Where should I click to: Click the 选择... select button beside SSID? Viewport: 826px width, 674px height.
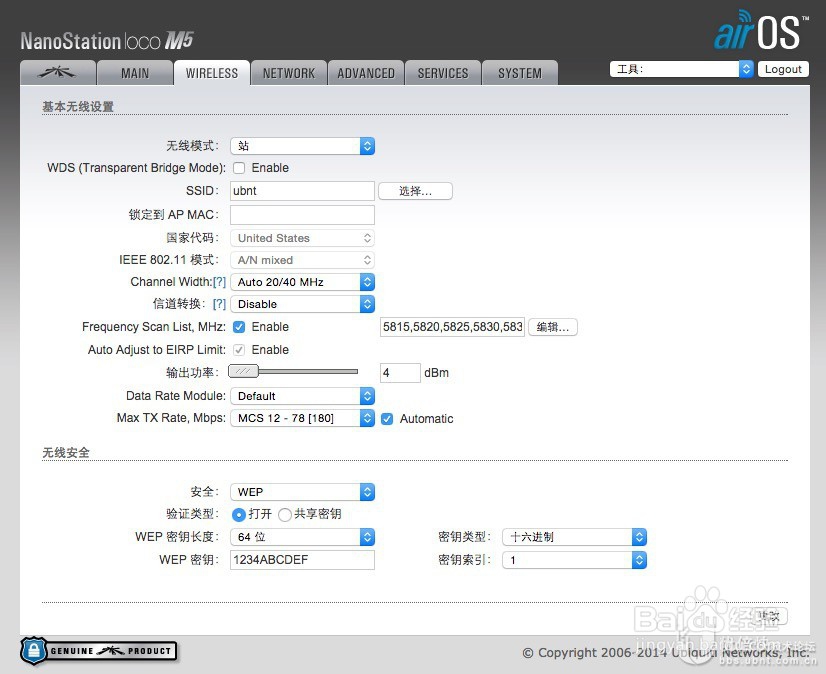(x=415, y=191)
